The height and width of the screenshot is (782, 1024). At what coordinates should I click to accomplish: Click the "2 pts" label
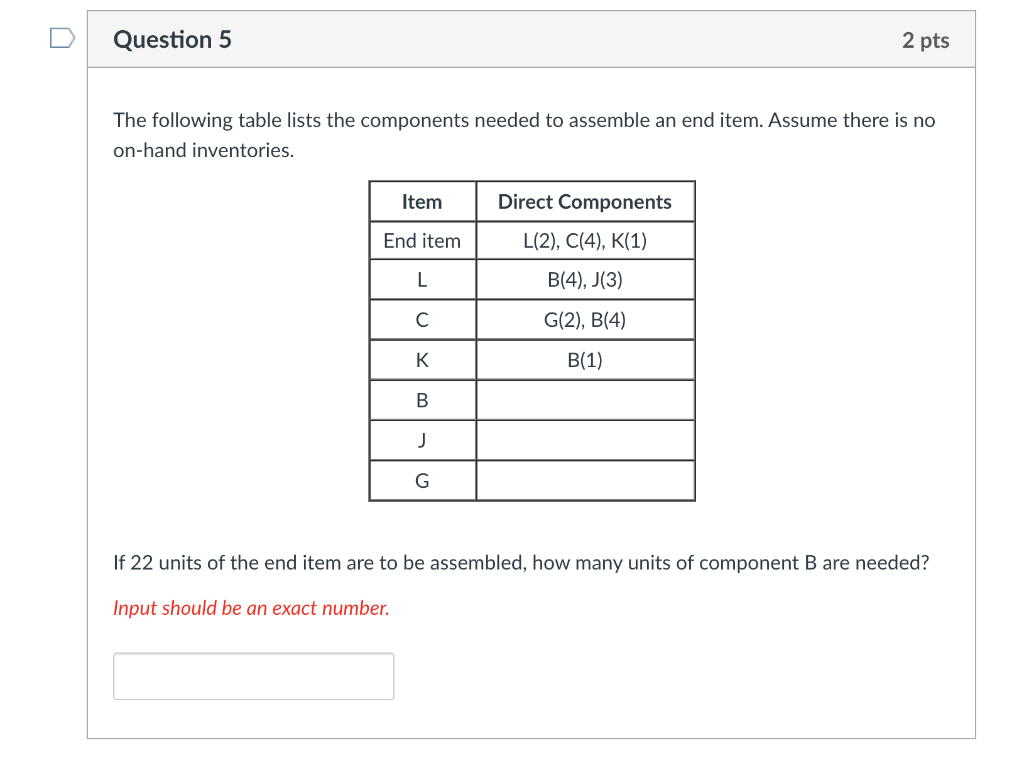(x=925, y=39)
